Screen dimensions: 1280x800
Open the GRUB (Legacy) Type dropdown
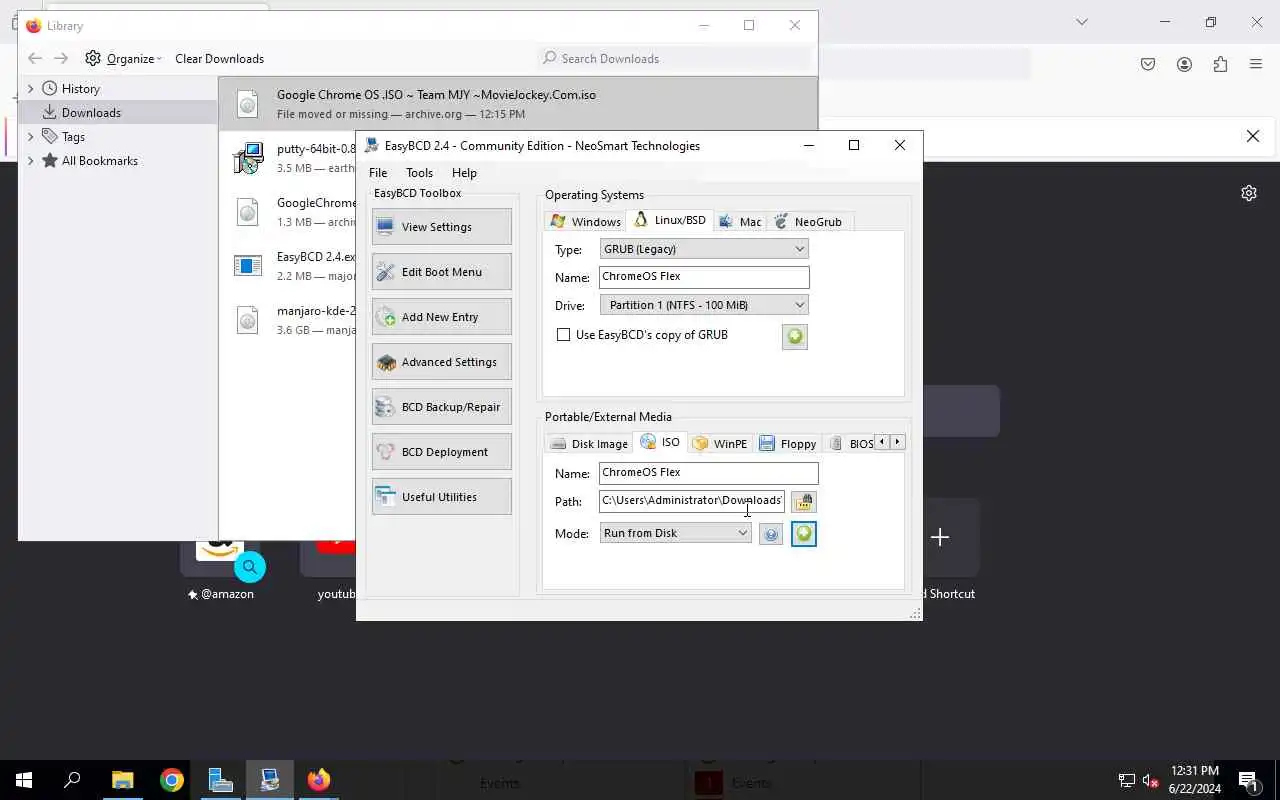[704, 249]
